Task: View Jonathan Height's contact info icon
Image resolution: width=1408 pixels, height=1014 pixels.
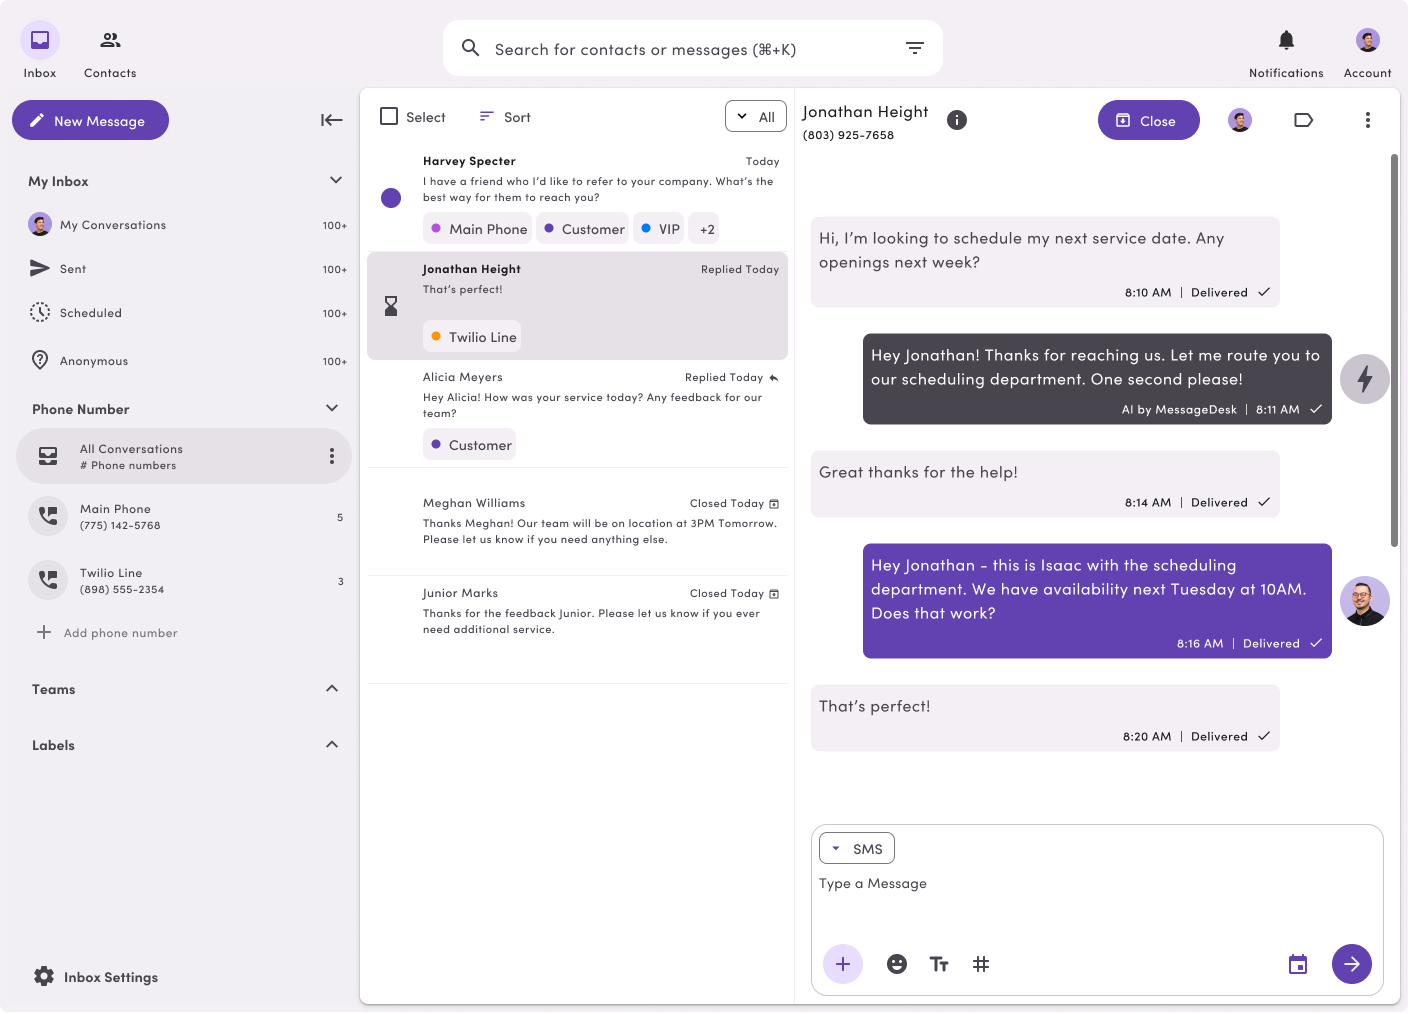Action: 957,120
